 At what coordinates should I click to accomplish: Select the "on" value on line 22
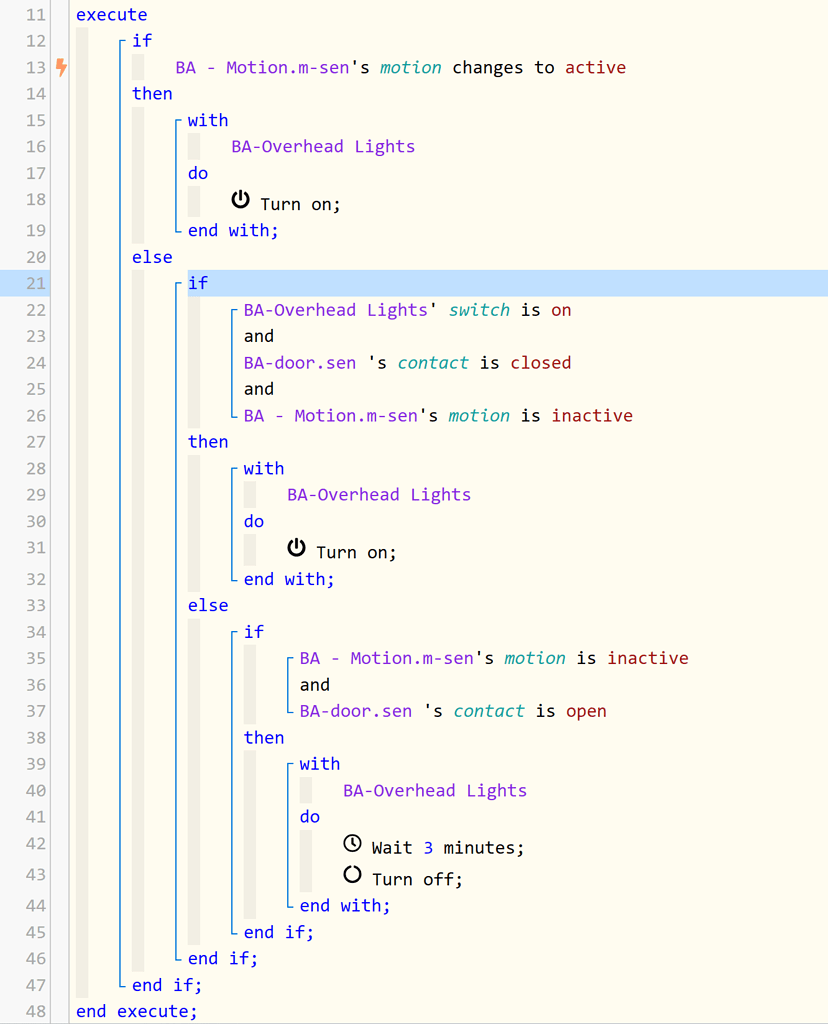pos(560,310)
